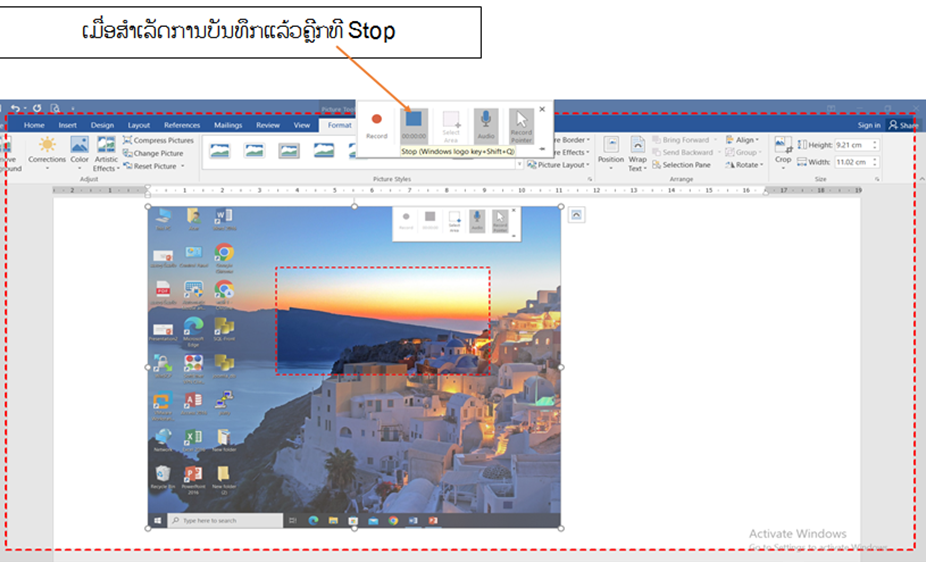Click the Stop recording button
Image resolution: width=926 pixels, height=562 pixels.
click(x=413, y=121)
